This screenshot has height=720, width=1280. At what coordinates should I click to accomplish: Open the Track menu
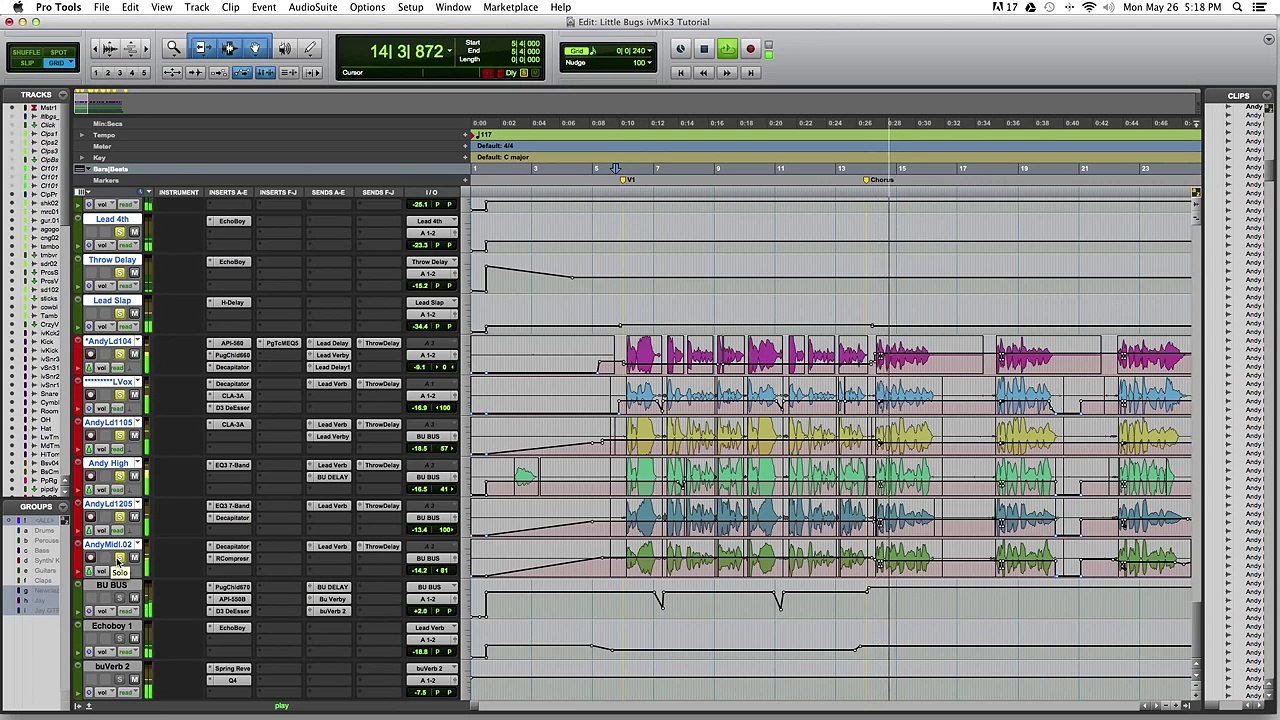(x=197, y=7)
